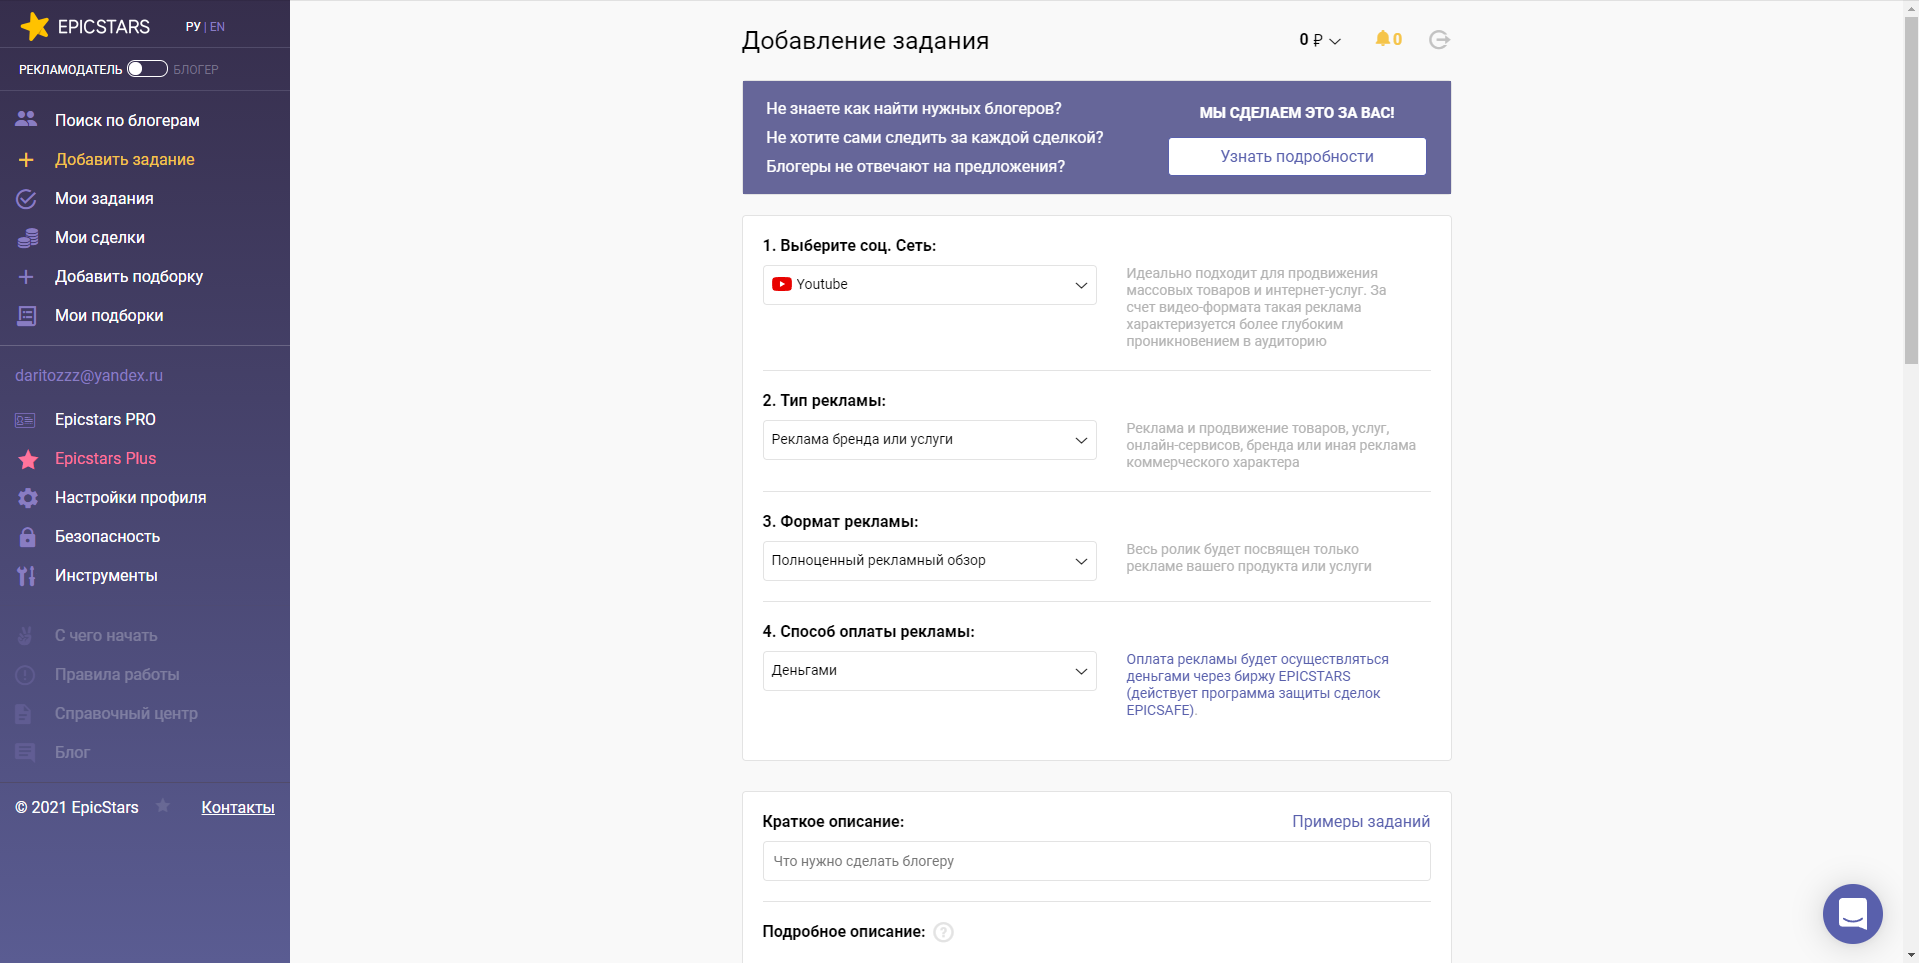Switch language to РУ
1919x963 pixels.
pos(193,27)
